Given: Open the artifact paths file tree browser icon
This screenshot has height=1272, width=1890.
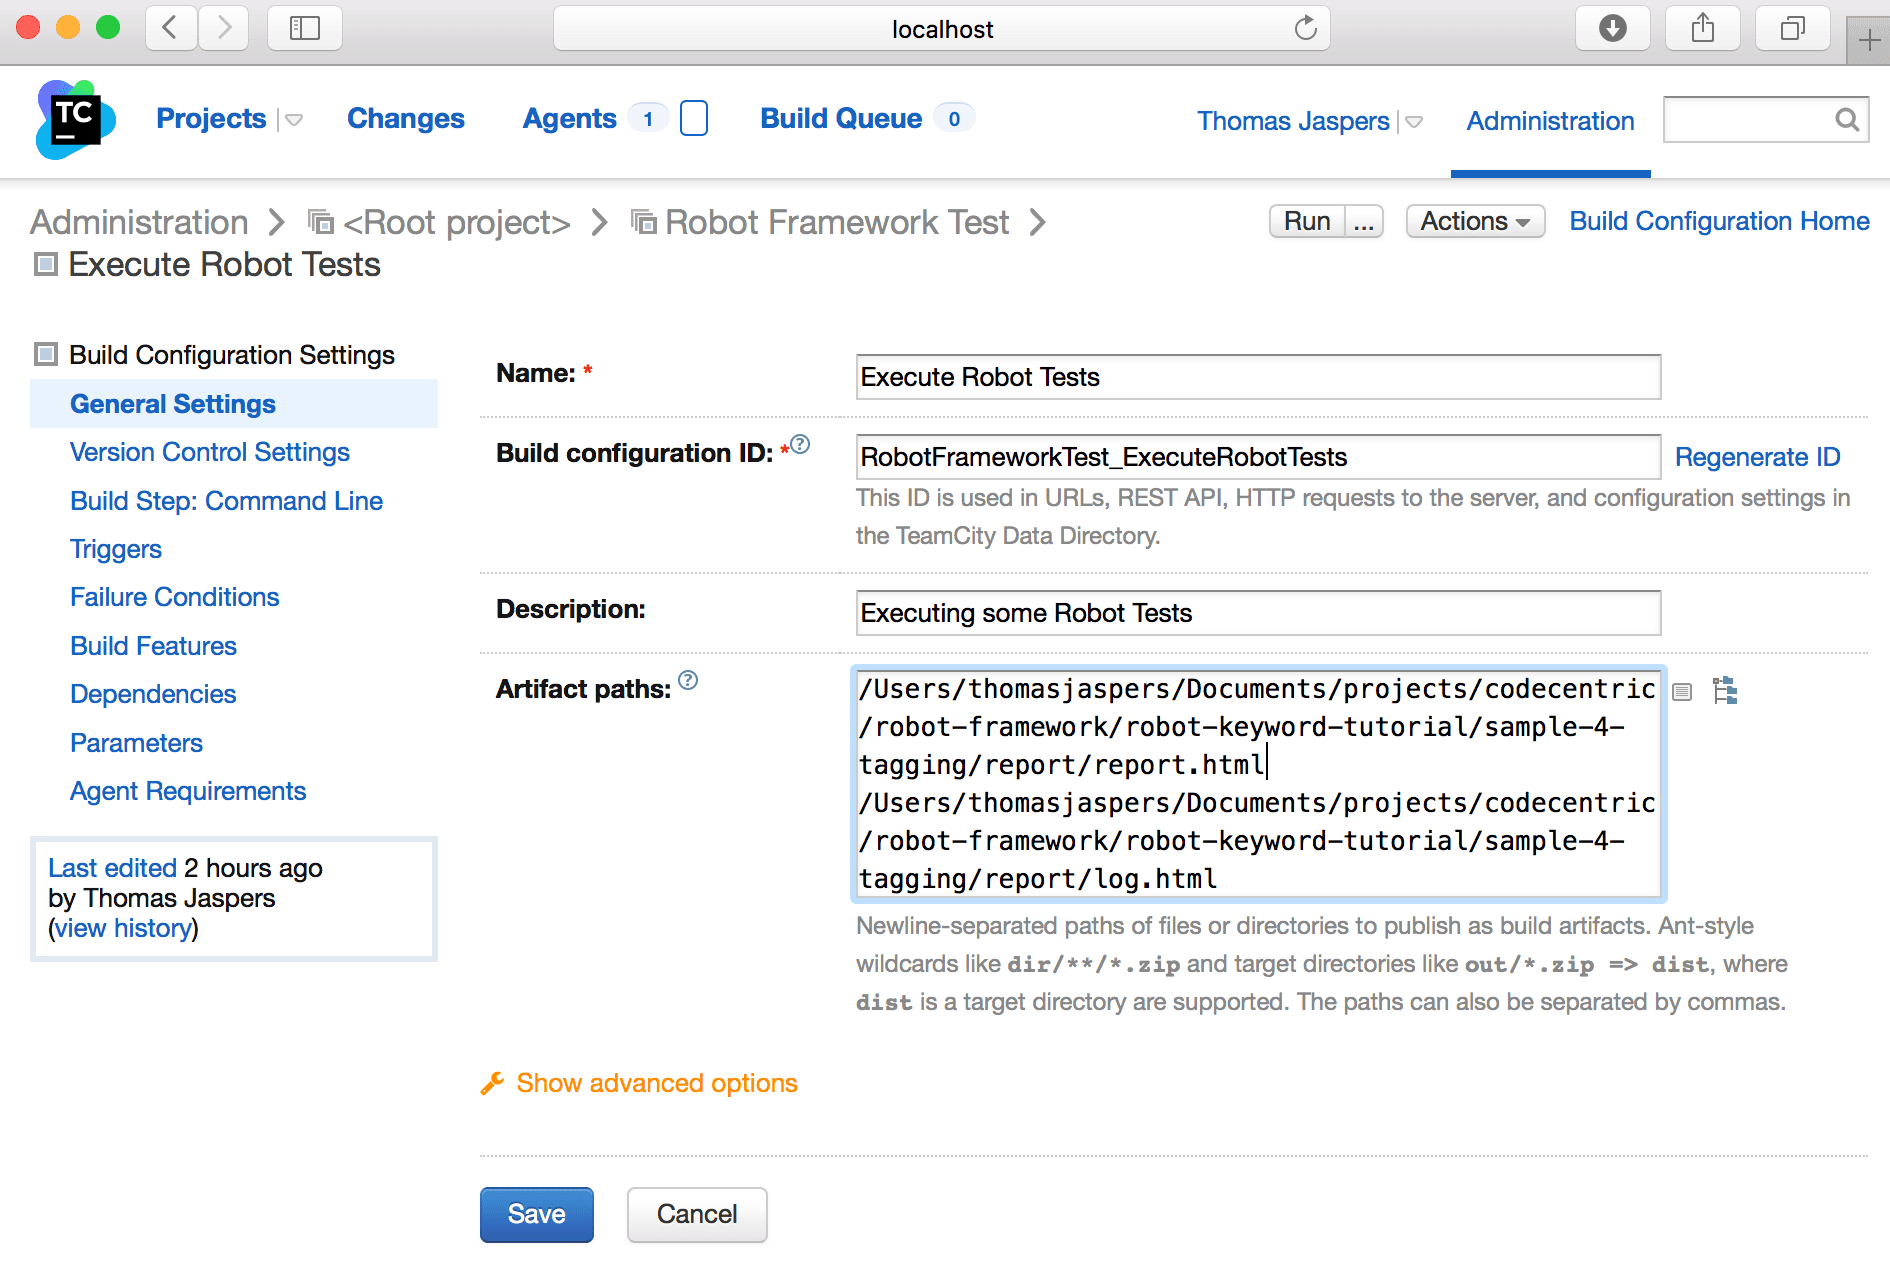Looking at the screenshot, I should tap(1725, 691).
